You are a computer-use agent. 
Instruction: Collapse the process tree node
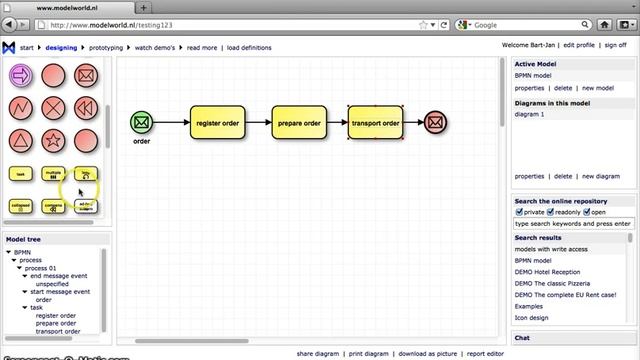14,260
